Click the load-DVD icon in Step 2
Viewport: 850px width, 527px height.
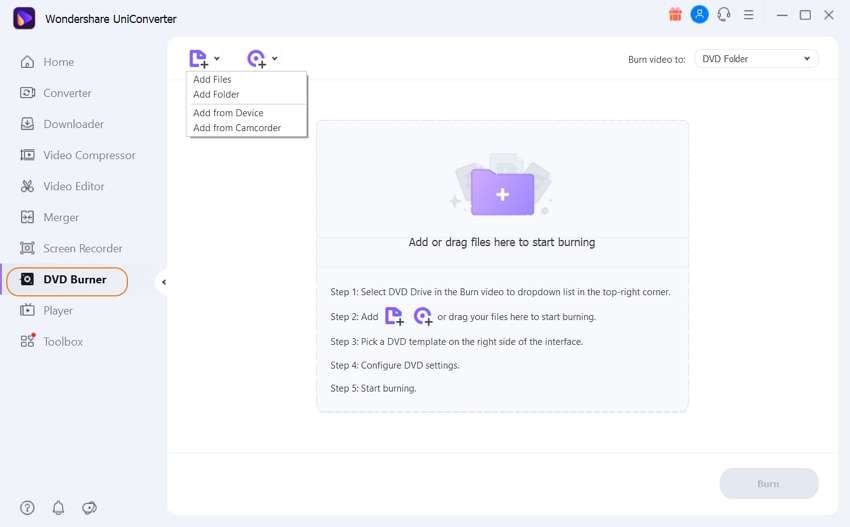click(x=423, y=316)
